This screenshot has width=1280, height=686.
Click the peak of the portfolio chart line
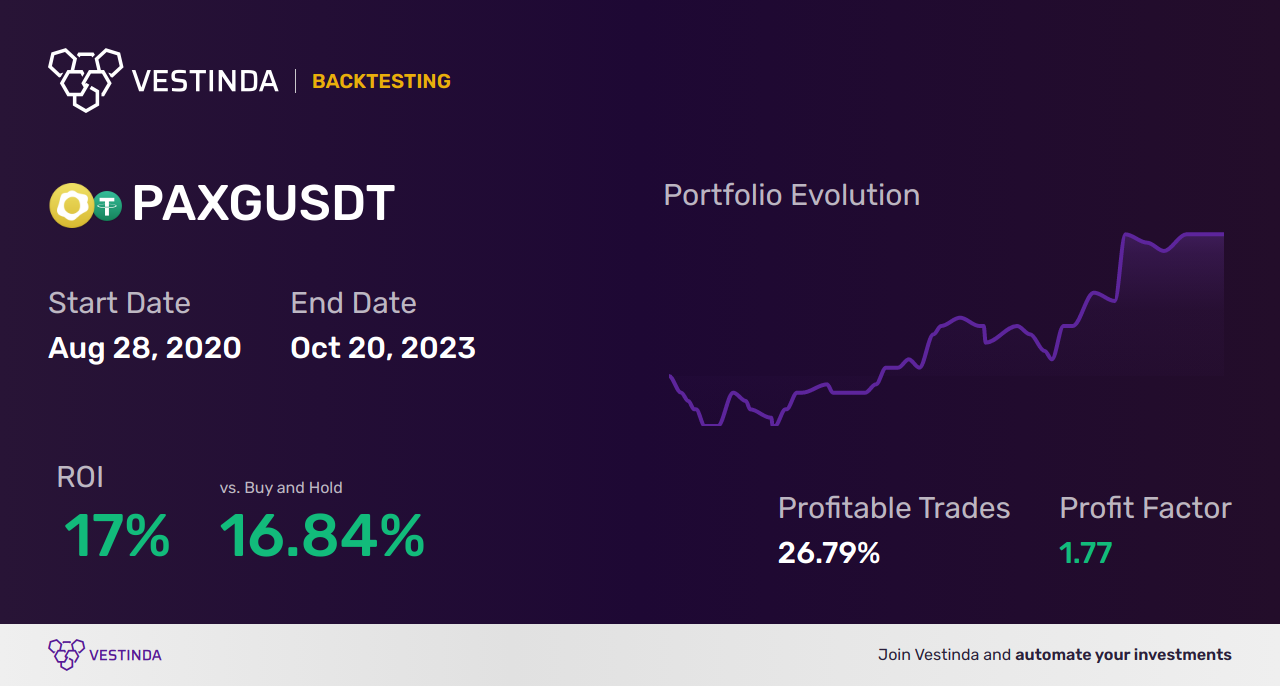1128,235
